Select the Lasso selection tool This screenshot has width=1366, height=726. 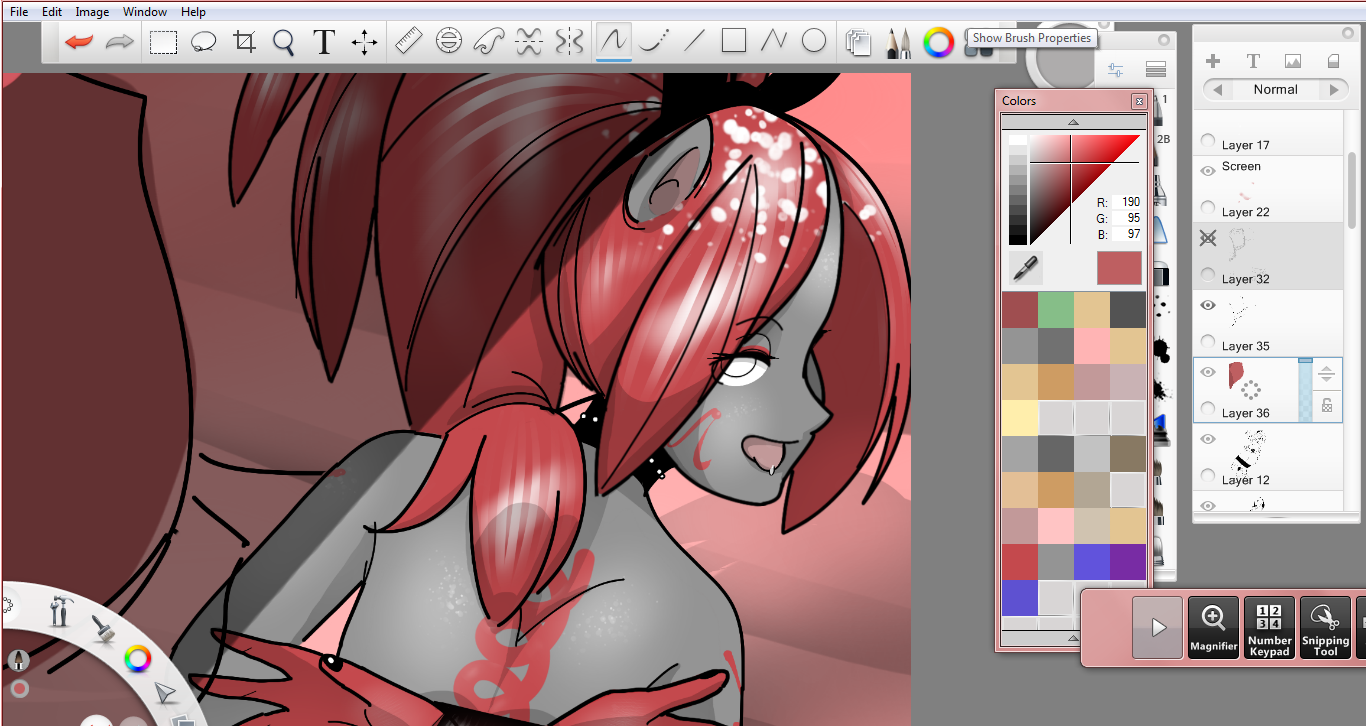coord(204,42)
